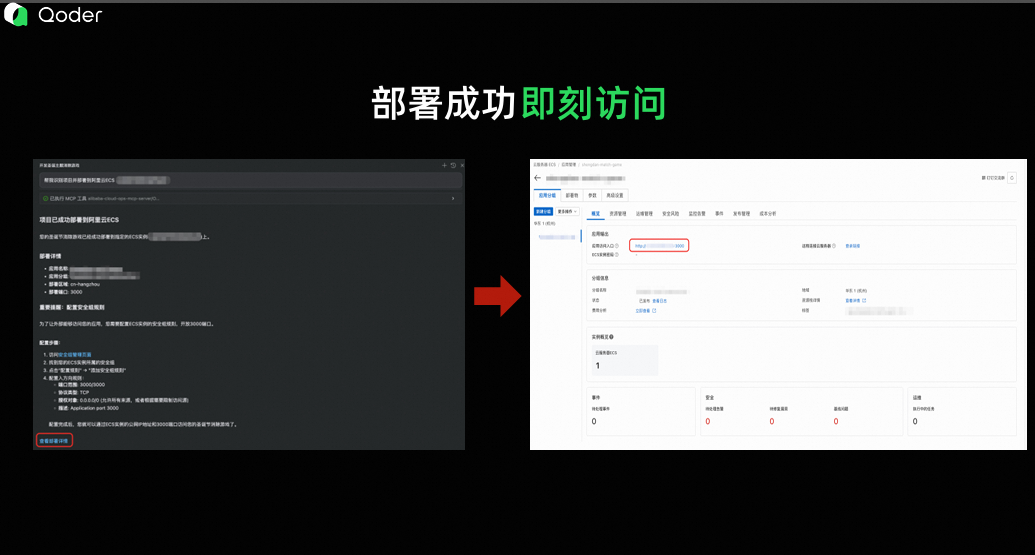The width and height of the screenshot is (1035, 555).
Task: Close the Qoder chat panel with X icon
Action: point(462,166)
